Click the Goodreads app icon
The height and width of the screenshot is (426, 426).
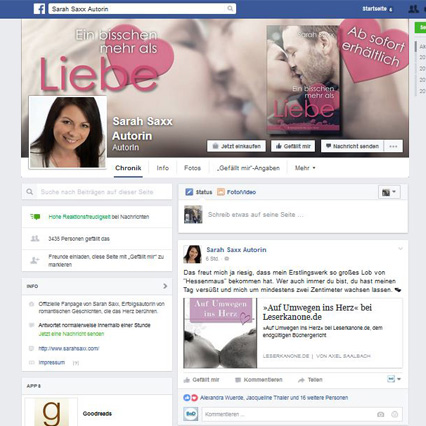click(51, 412)
